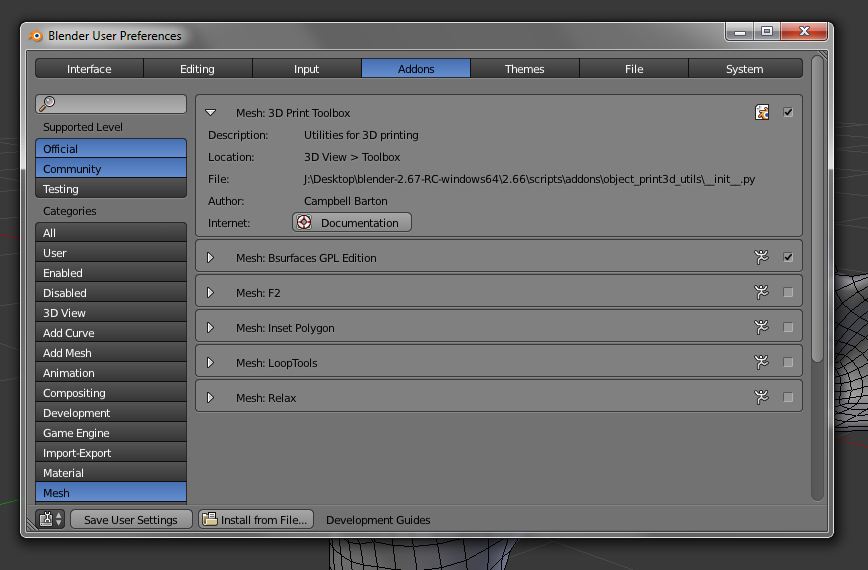868x570 pixels.
Task: Click the community icon on the Inset Polygon row
Action: point(762,327)
